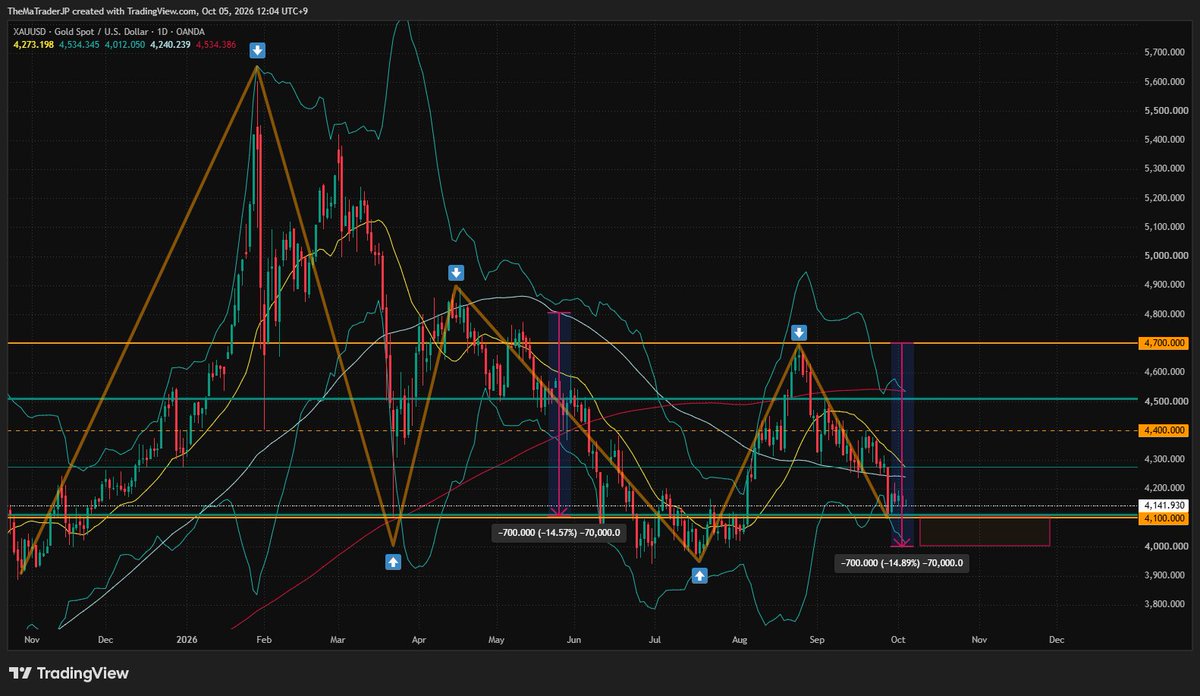Select the -700.000 (-14.89%) measurement label
The width and height of the screenshot is (1200, 696).
click(x=901, y=563)
